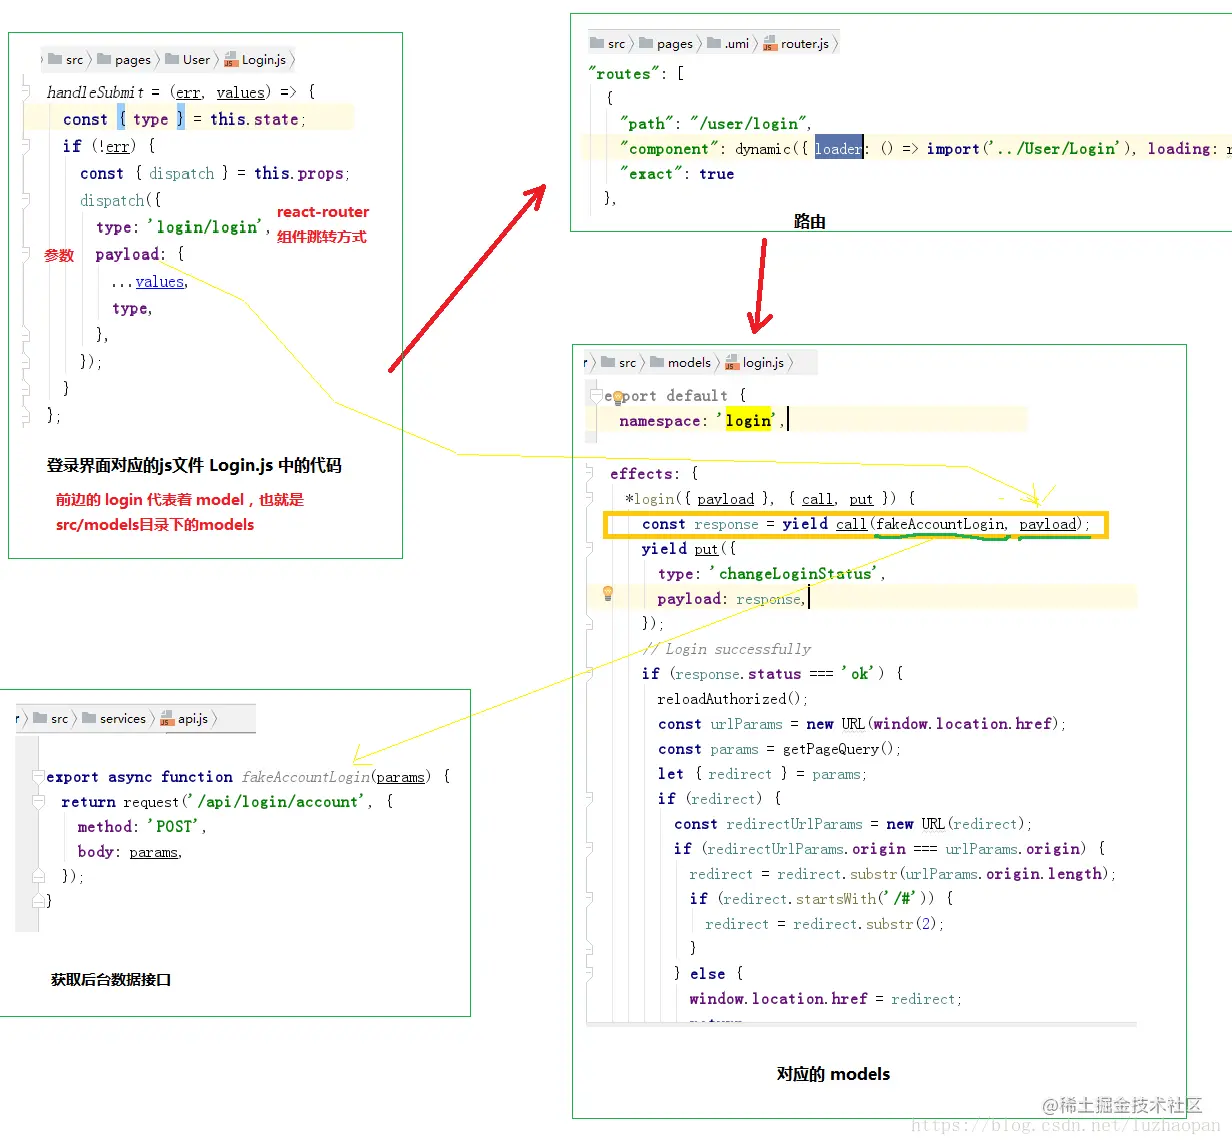Open the services breadcrumb segment
1232x1145 pixels.
click(x=123, y=718)
